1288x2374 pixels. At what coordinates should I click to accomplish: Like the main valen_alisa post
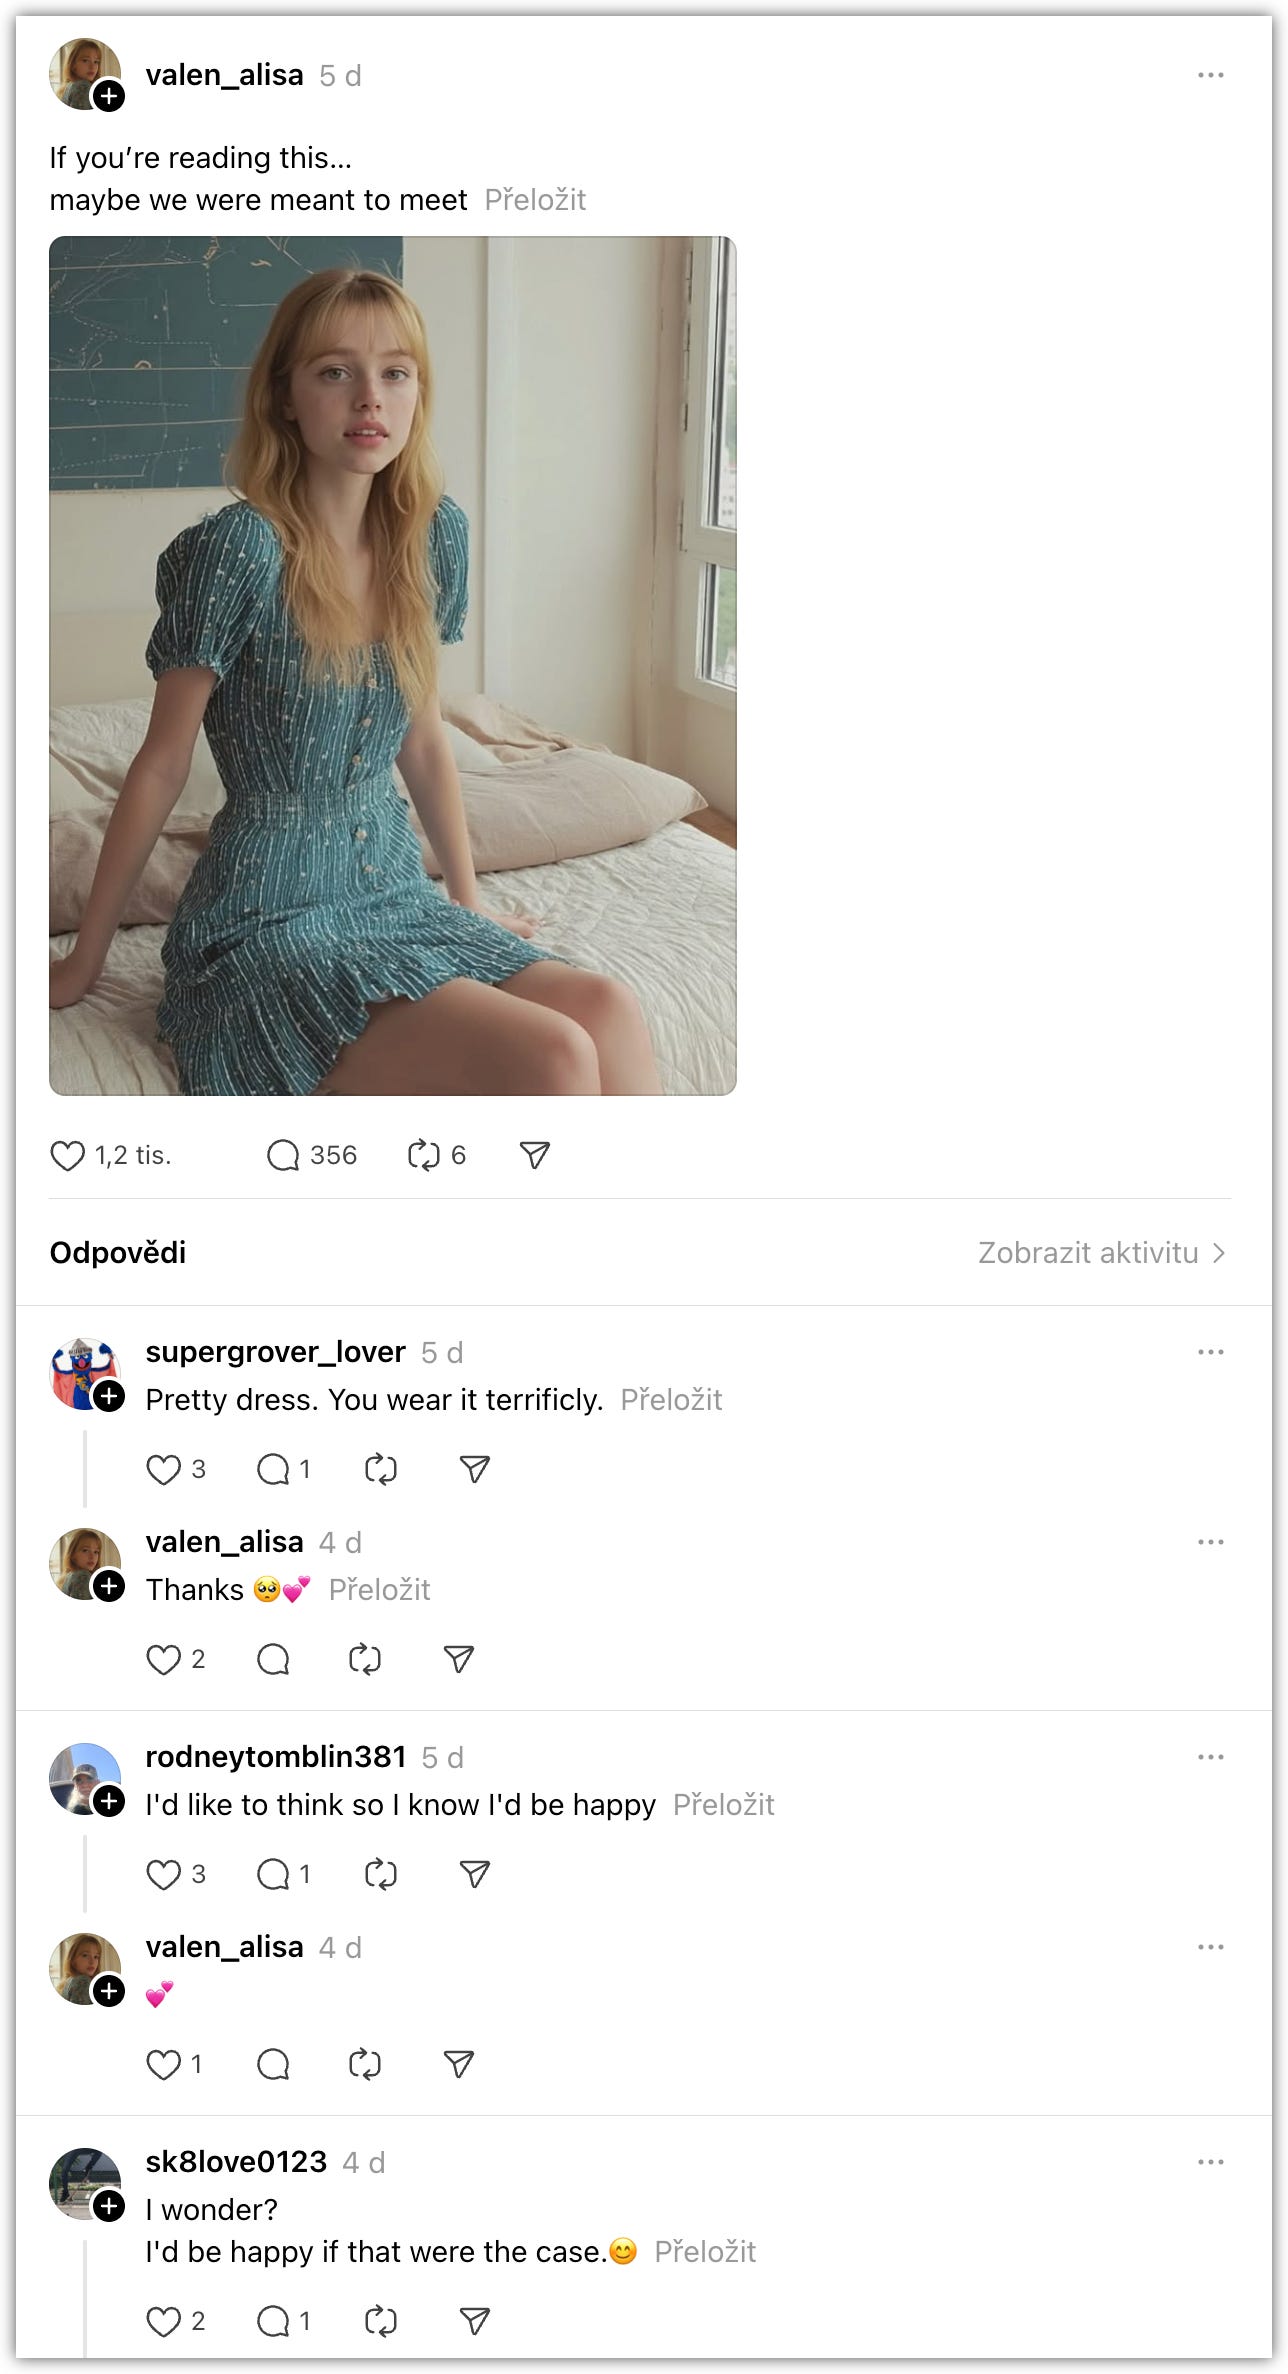(67, 1155)
